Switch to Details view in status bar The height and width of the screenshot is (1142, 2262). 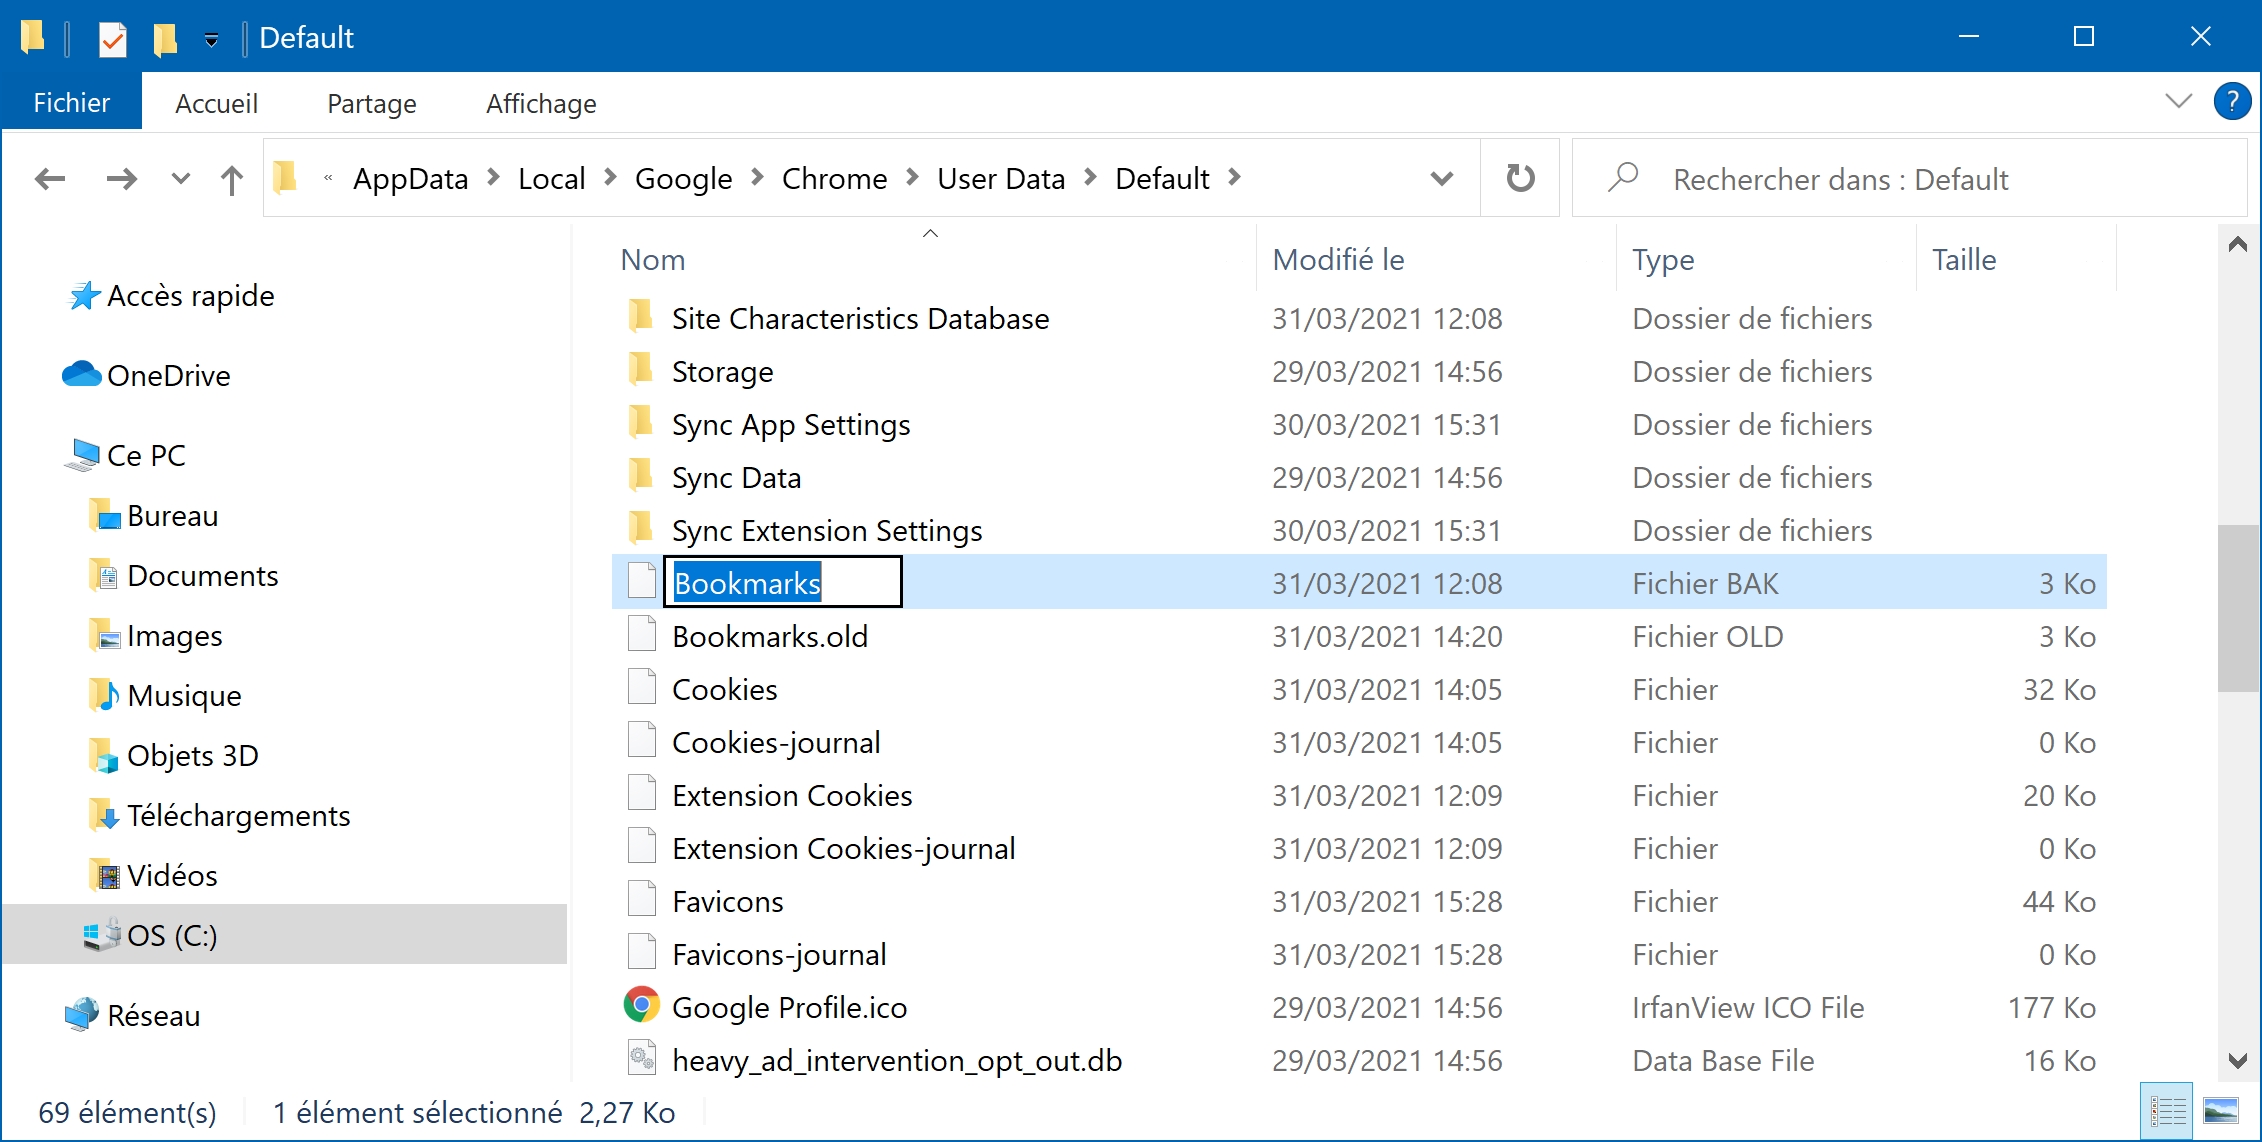coord(2166,1111)
